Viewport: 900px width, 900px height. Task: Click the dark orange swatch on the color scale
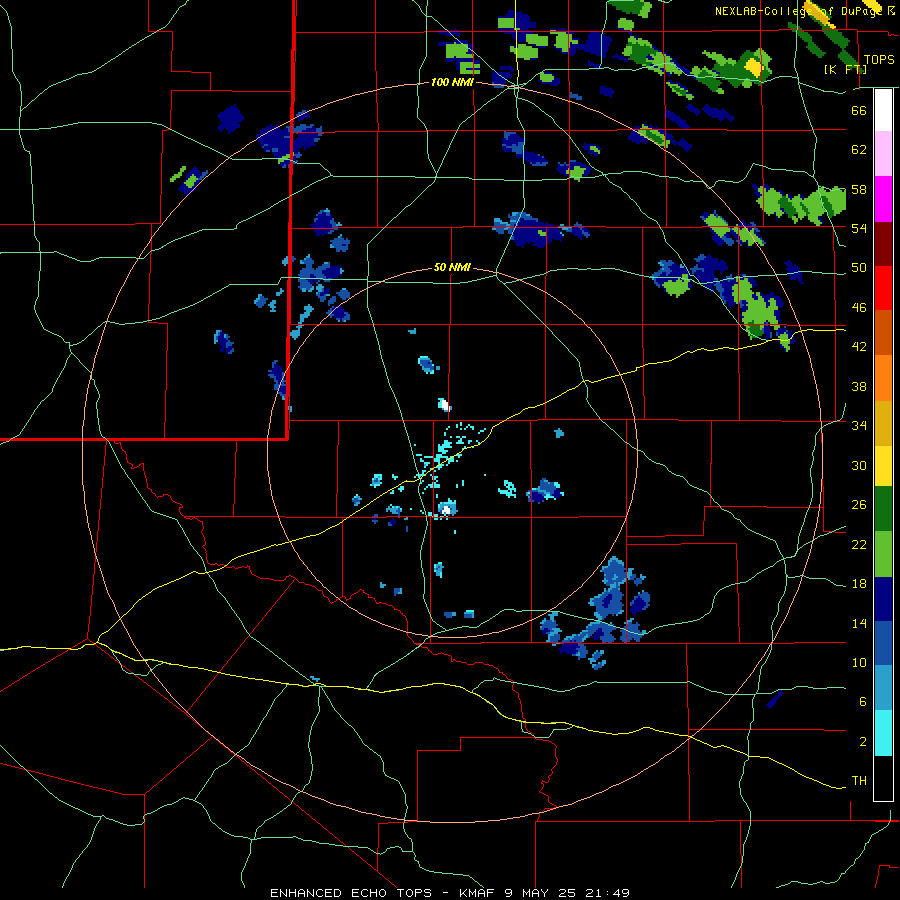(x=883, y=333)
